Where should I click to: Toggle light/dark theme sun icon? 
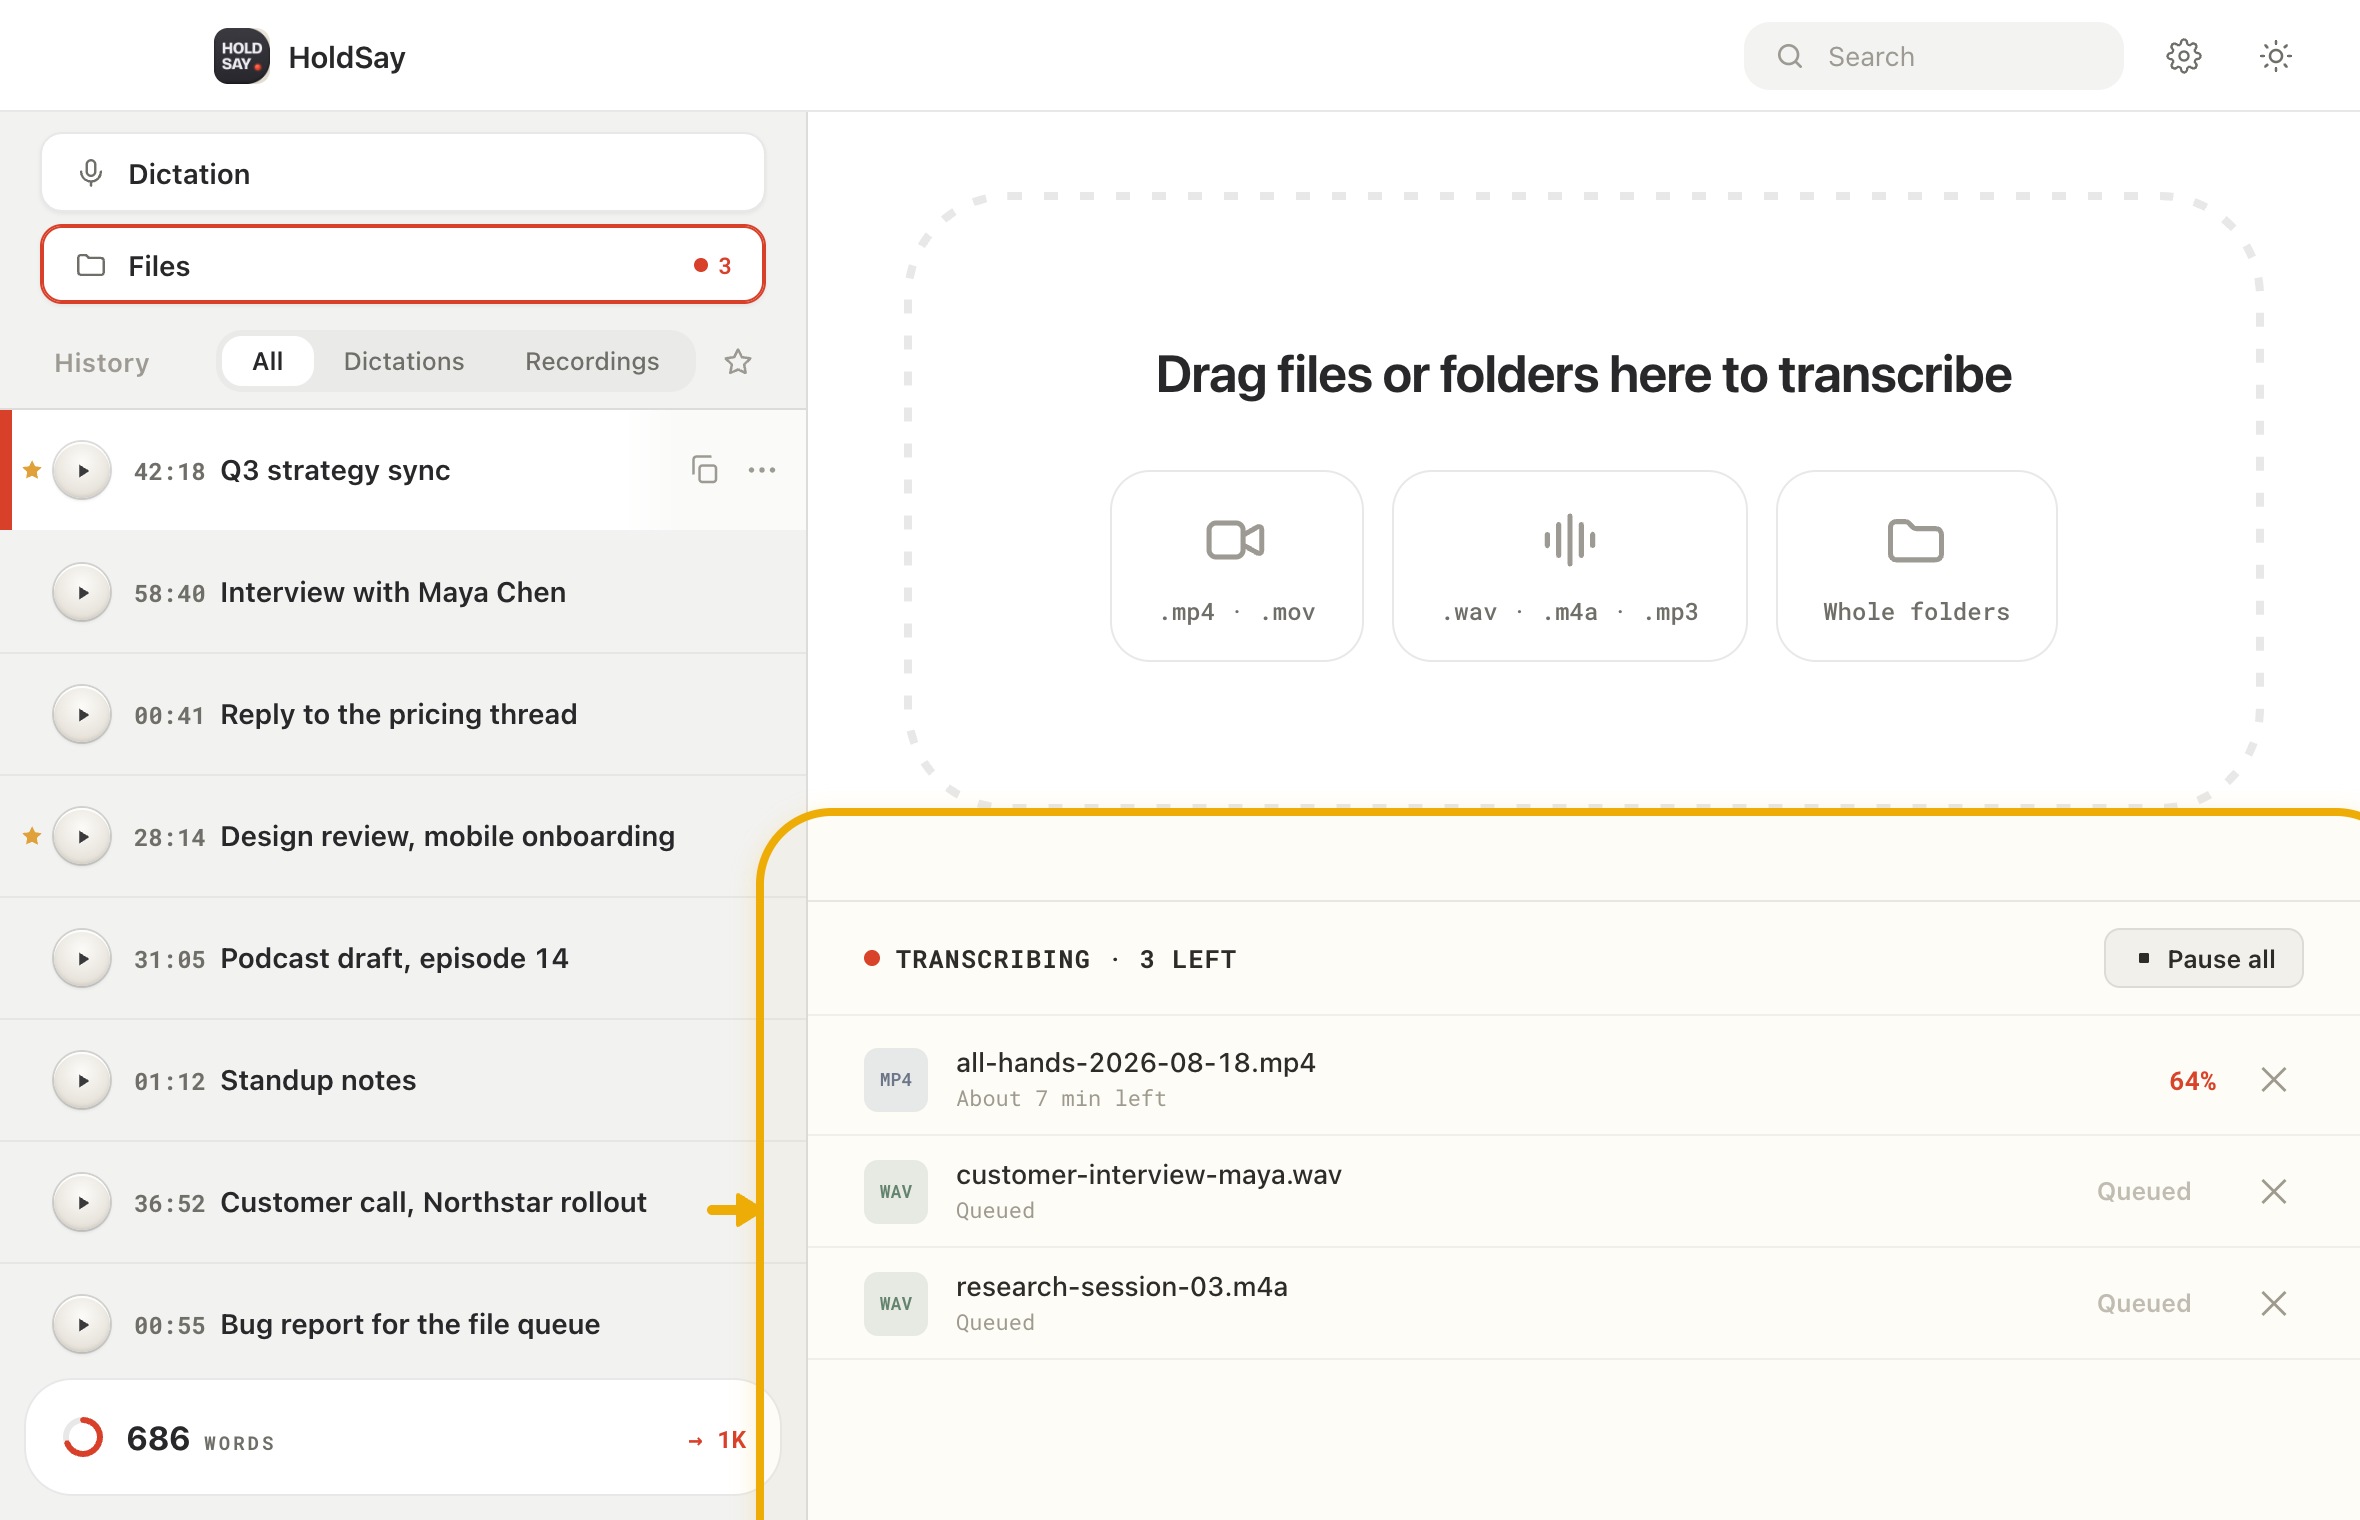click(2275, 56)
